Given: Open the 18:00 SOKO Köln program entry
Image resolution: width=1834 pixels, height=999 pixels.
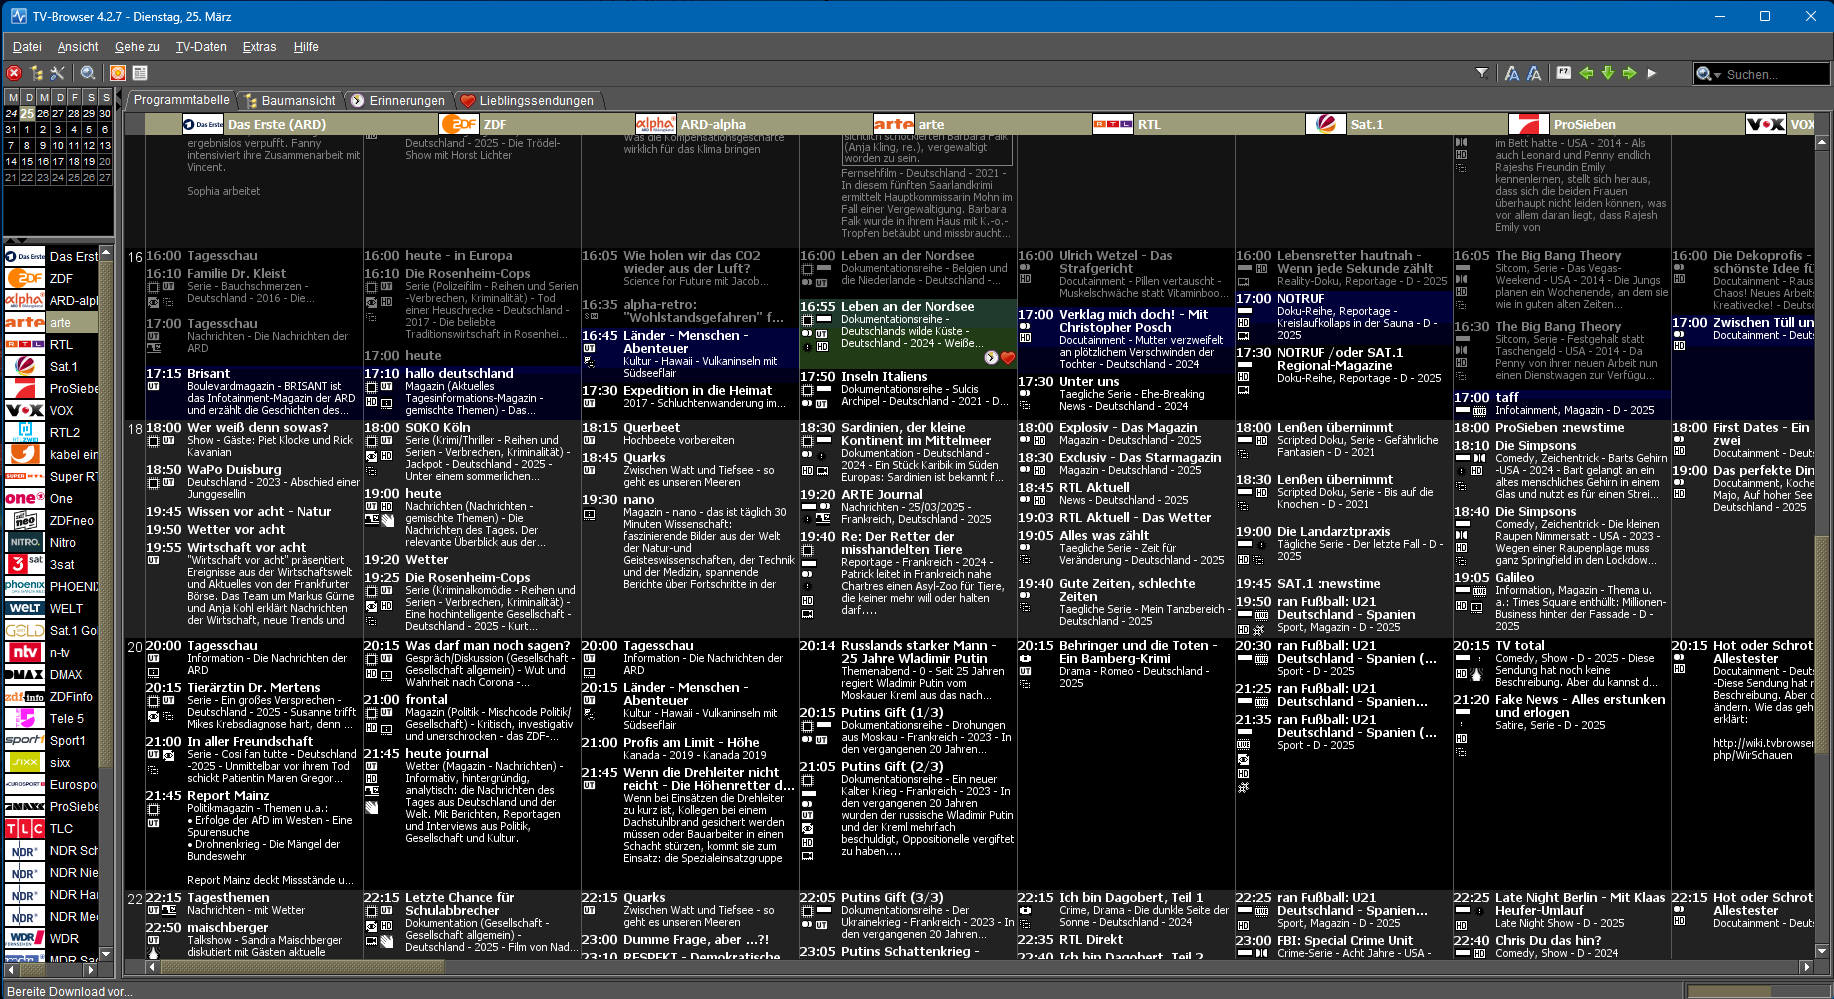Looking at the screenshot, I should (x=472, y=454).
